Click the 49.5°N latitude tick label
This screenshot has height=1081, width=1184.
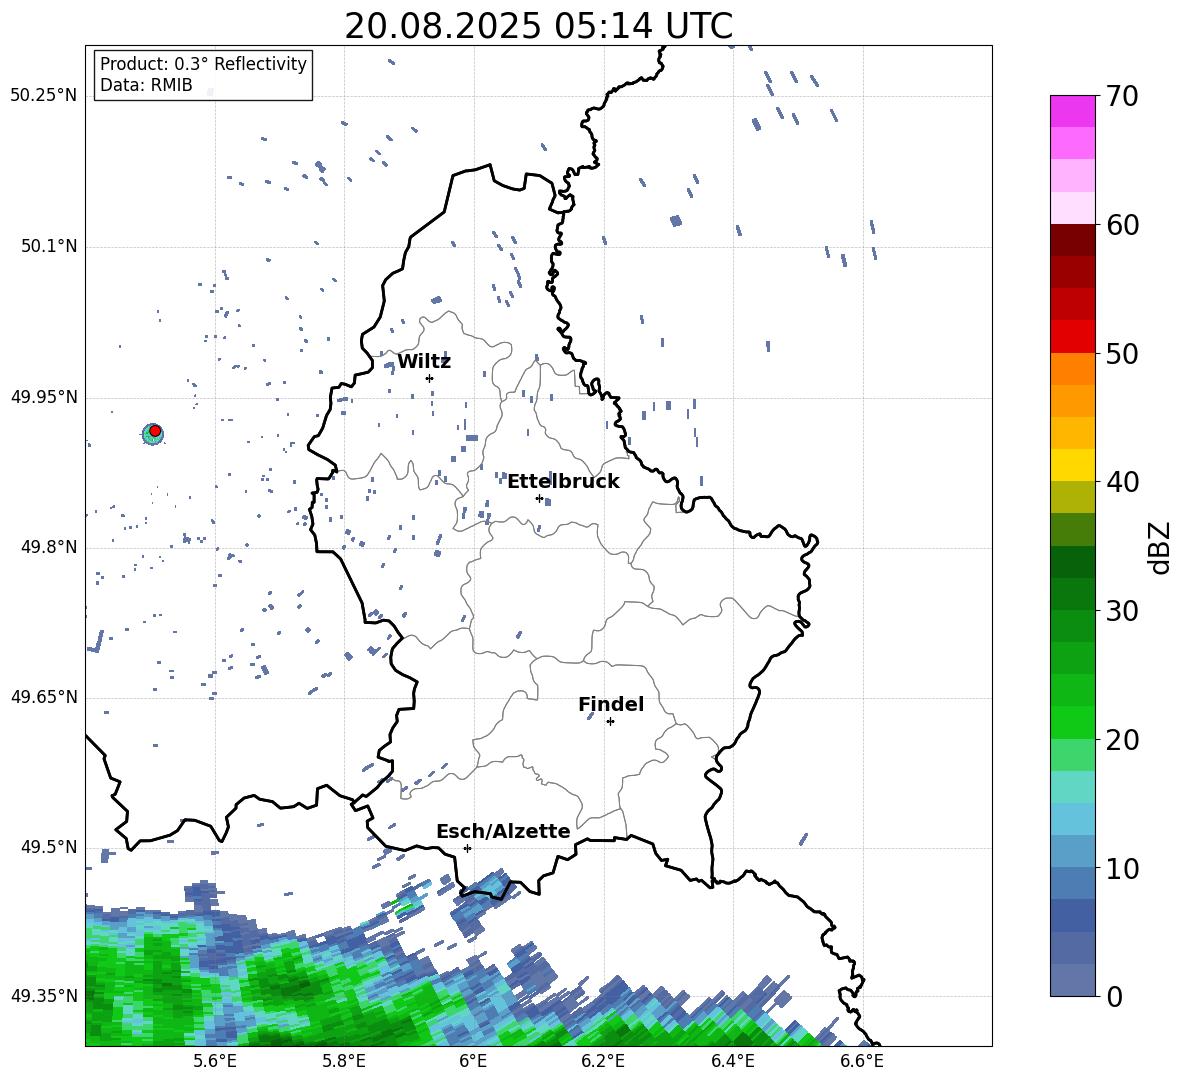(50, 847)
